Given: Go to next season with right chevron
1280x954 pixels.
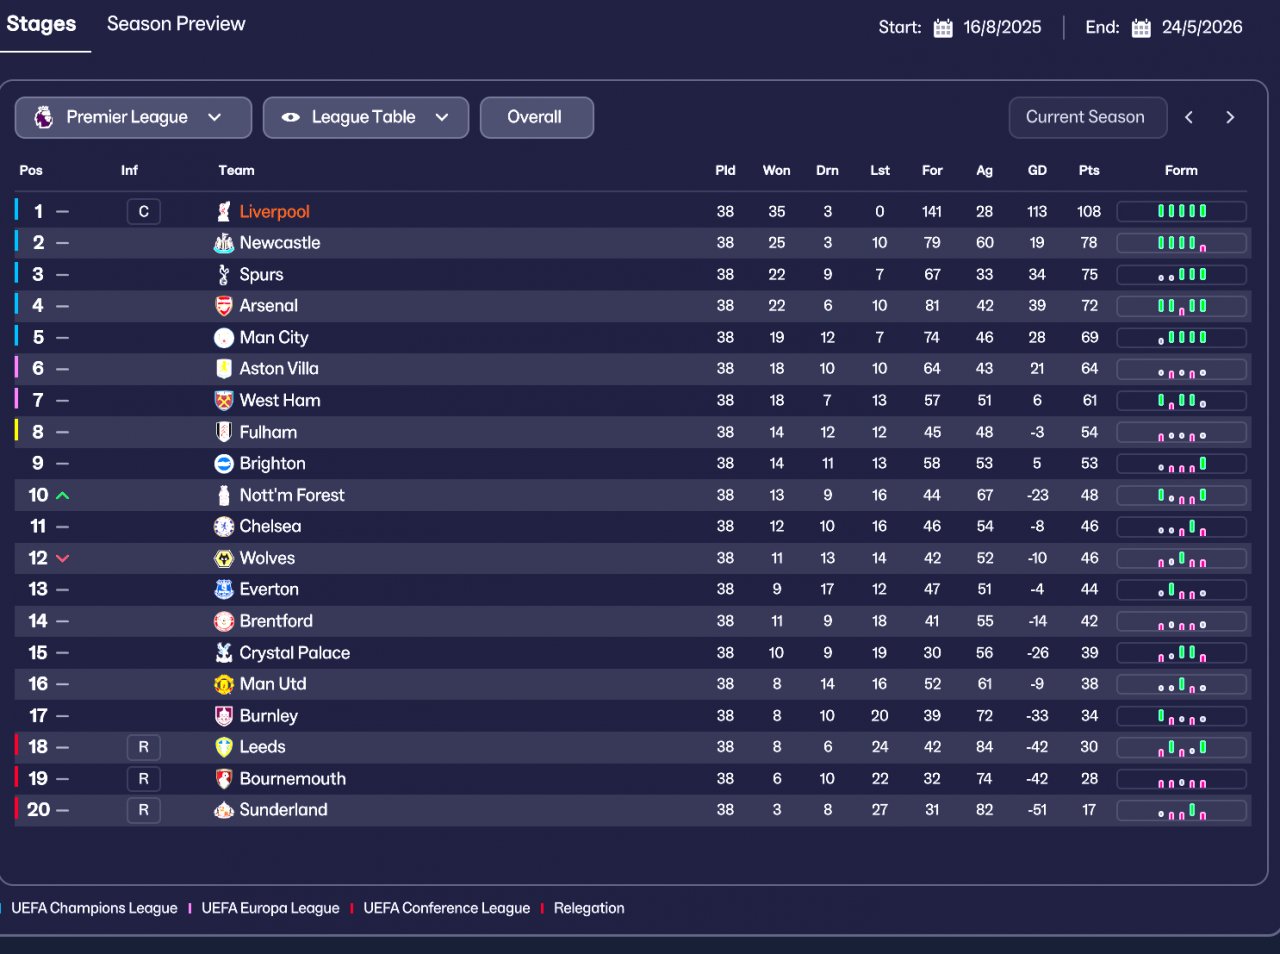Looking at the screenshot, I should (x=1230, y=118).
